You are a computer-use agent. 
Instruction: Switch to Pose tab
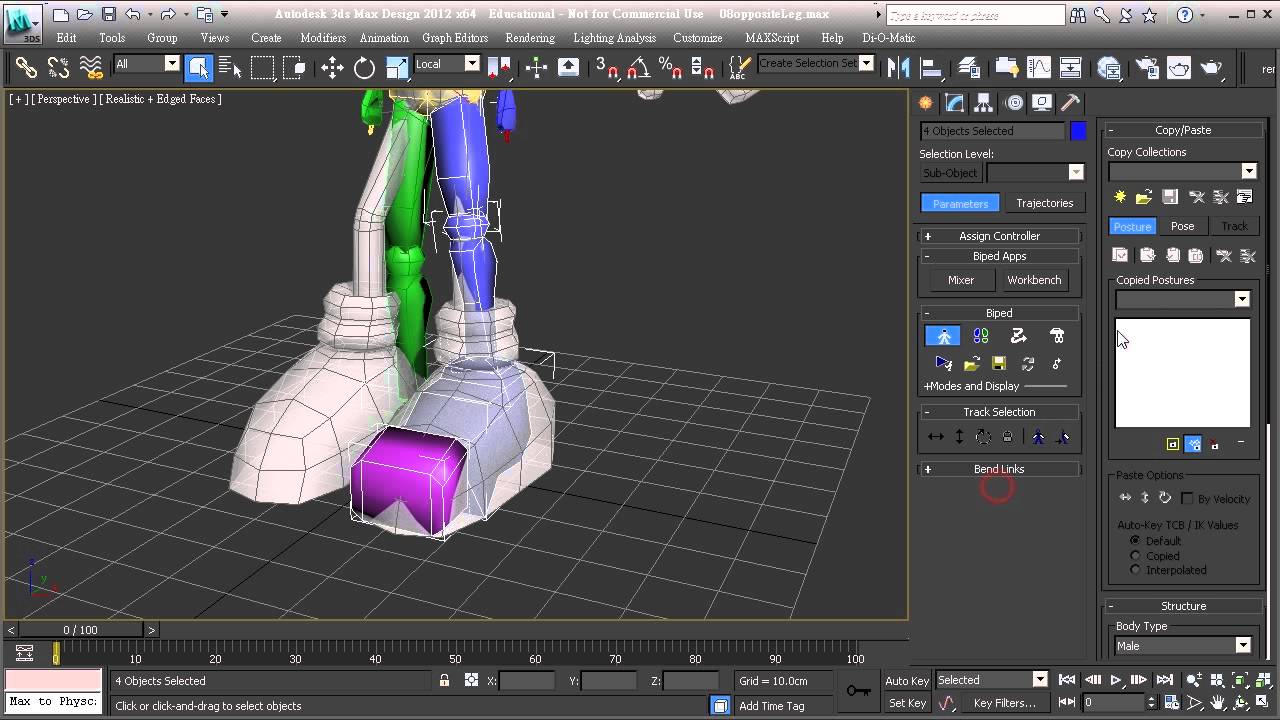click(x=1182, y=226)
